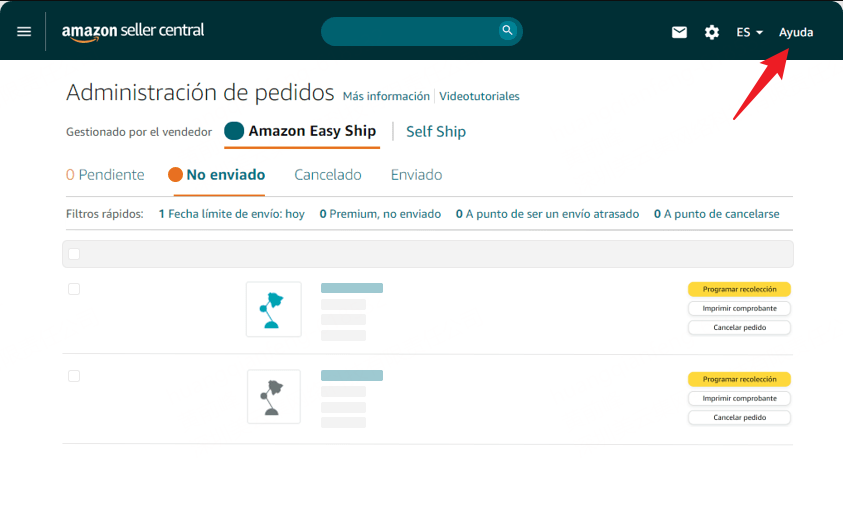Click the search magnifier icon

[507, 30]
